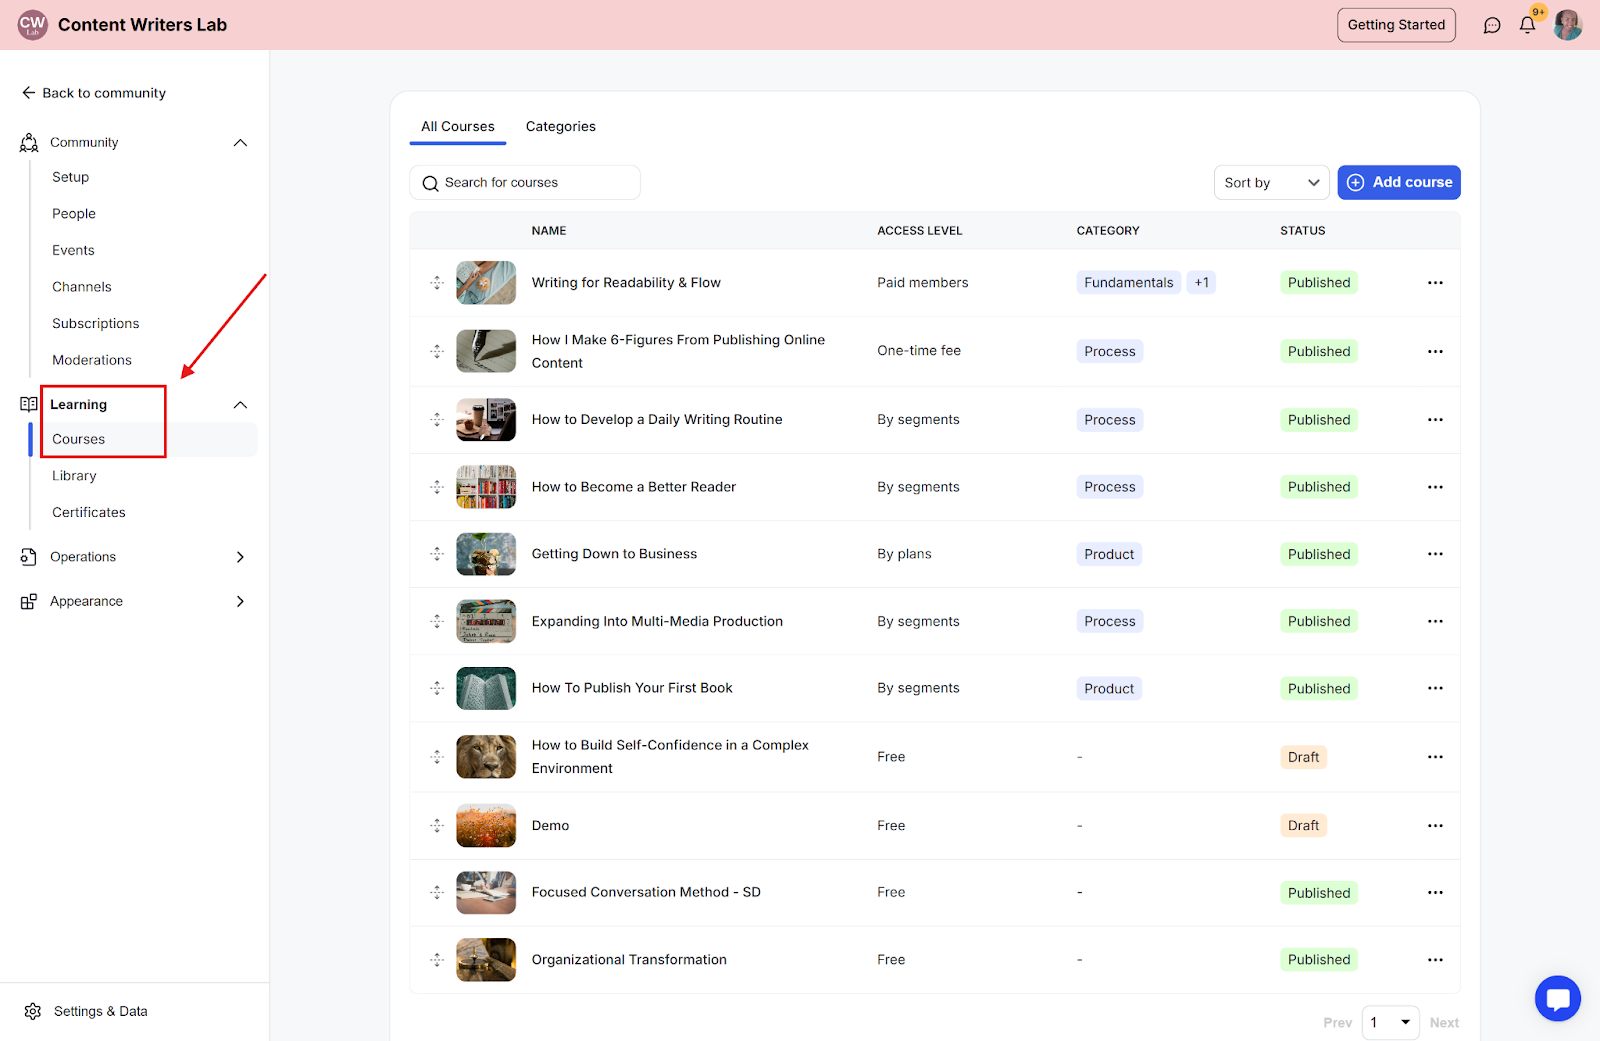Open the notifications bell icon

pos(1527,26)
